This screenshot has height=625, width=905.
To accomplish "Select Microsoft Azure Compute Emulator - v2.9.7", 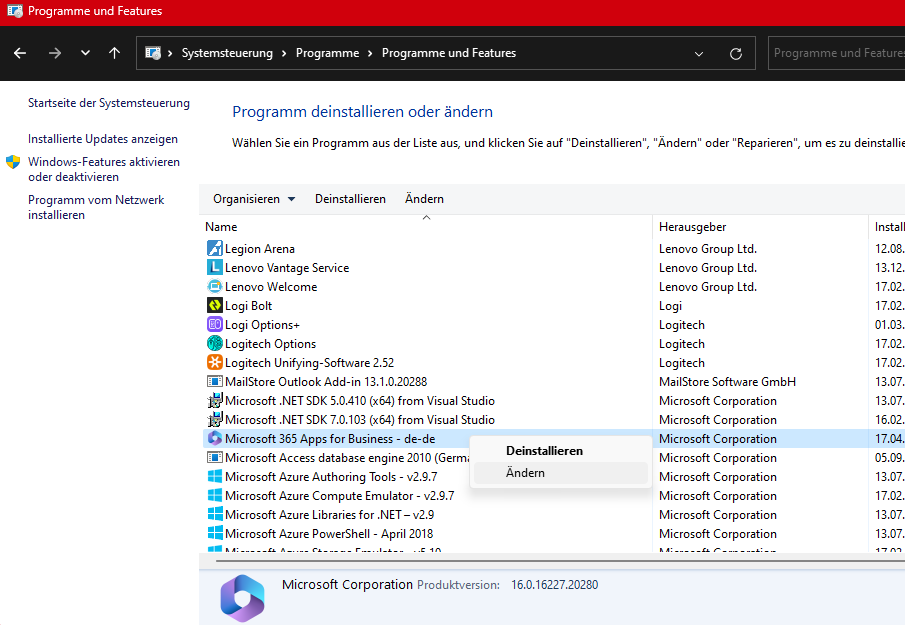I will tap(339, 496).
